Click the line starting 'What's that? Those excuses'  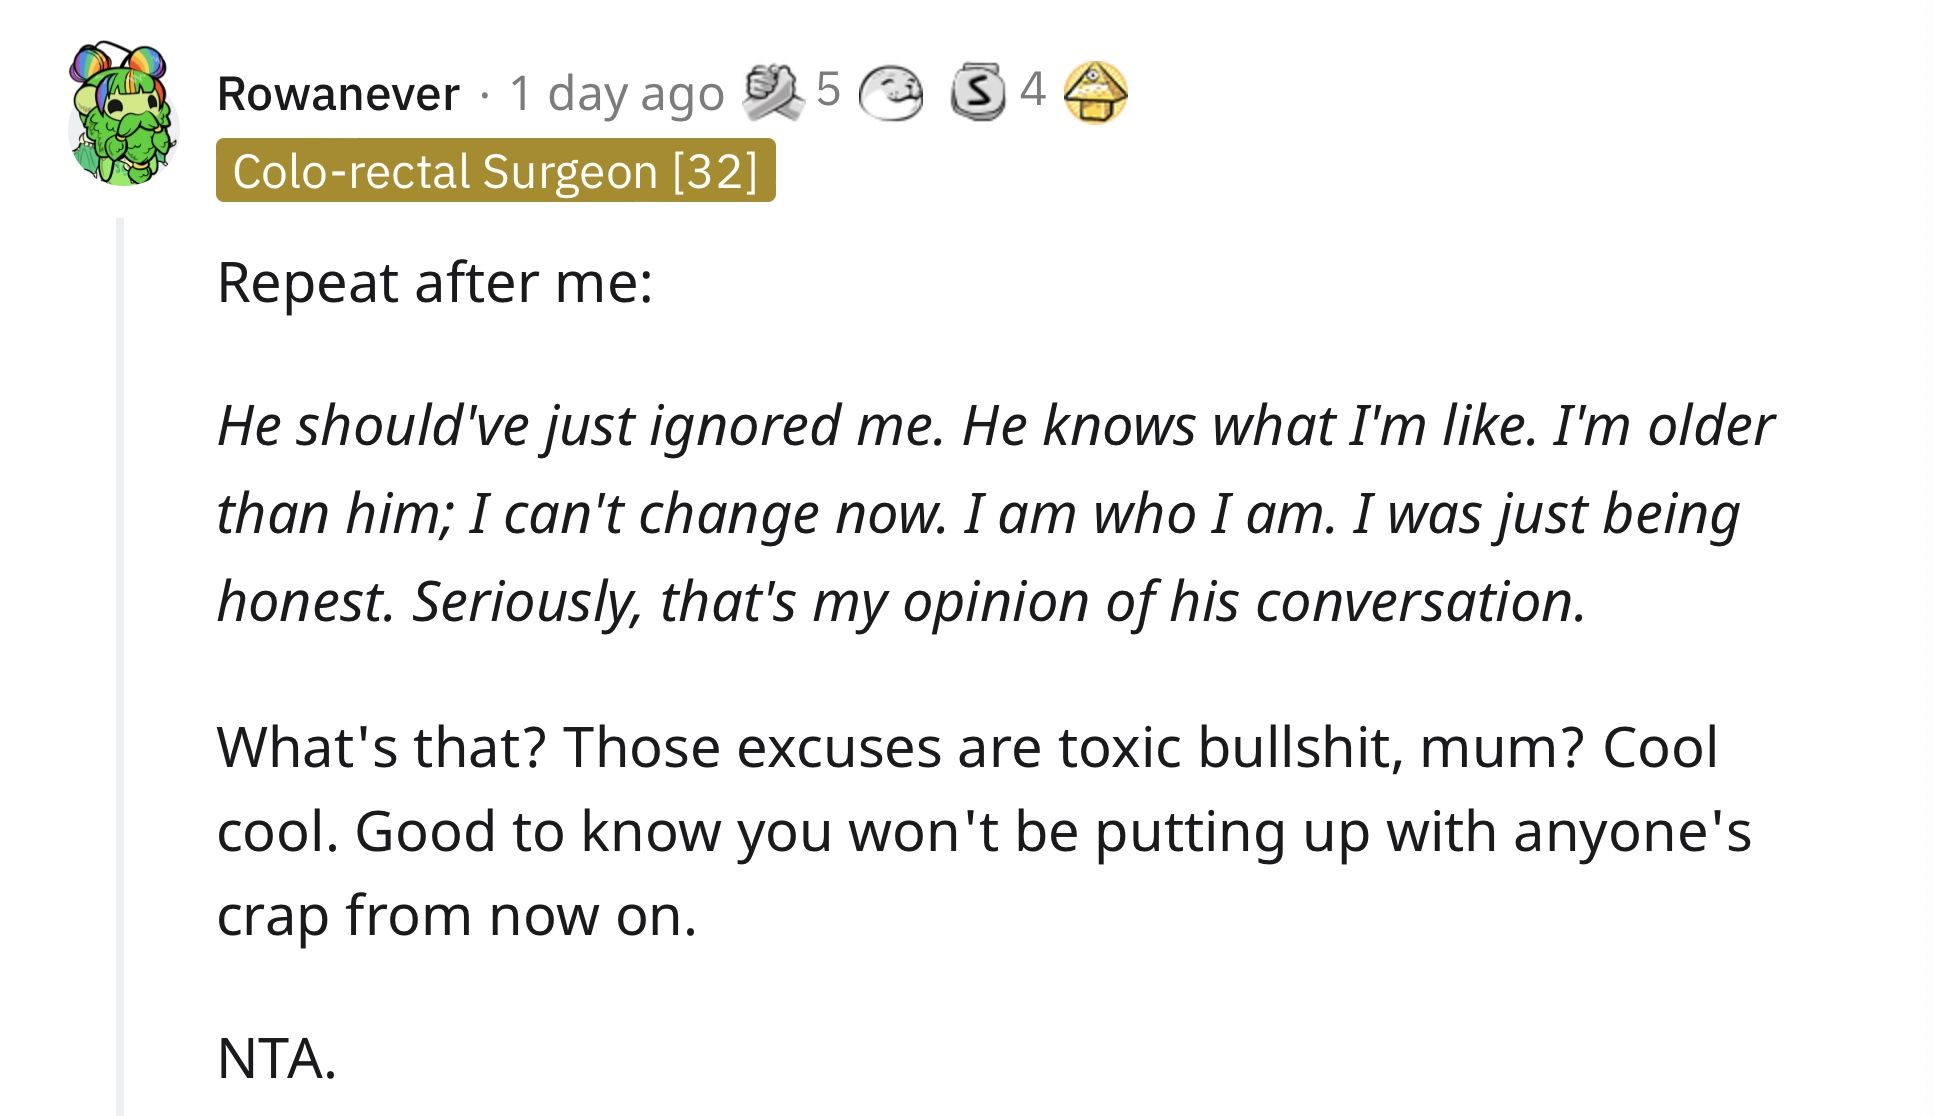[x=967, y=748]
